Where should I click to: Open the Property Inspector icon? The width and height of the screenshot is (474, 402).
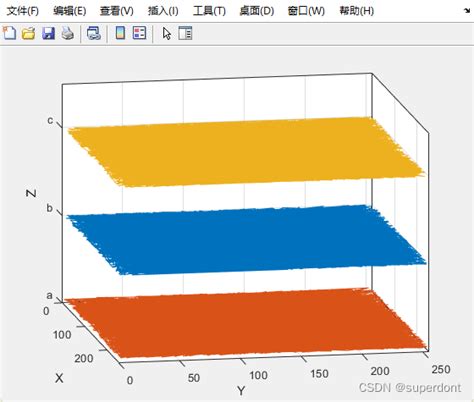[185, 33]
